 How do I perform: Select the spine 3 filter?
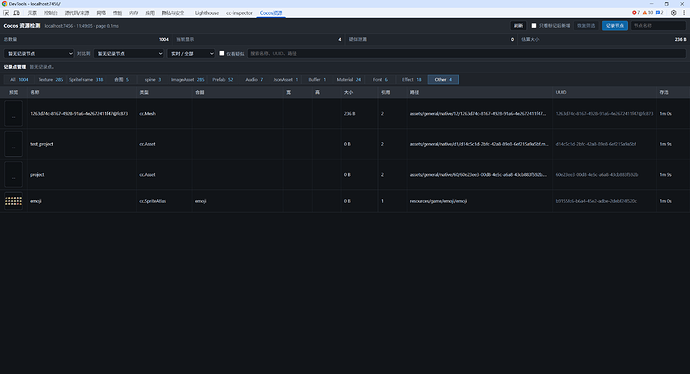153,80
